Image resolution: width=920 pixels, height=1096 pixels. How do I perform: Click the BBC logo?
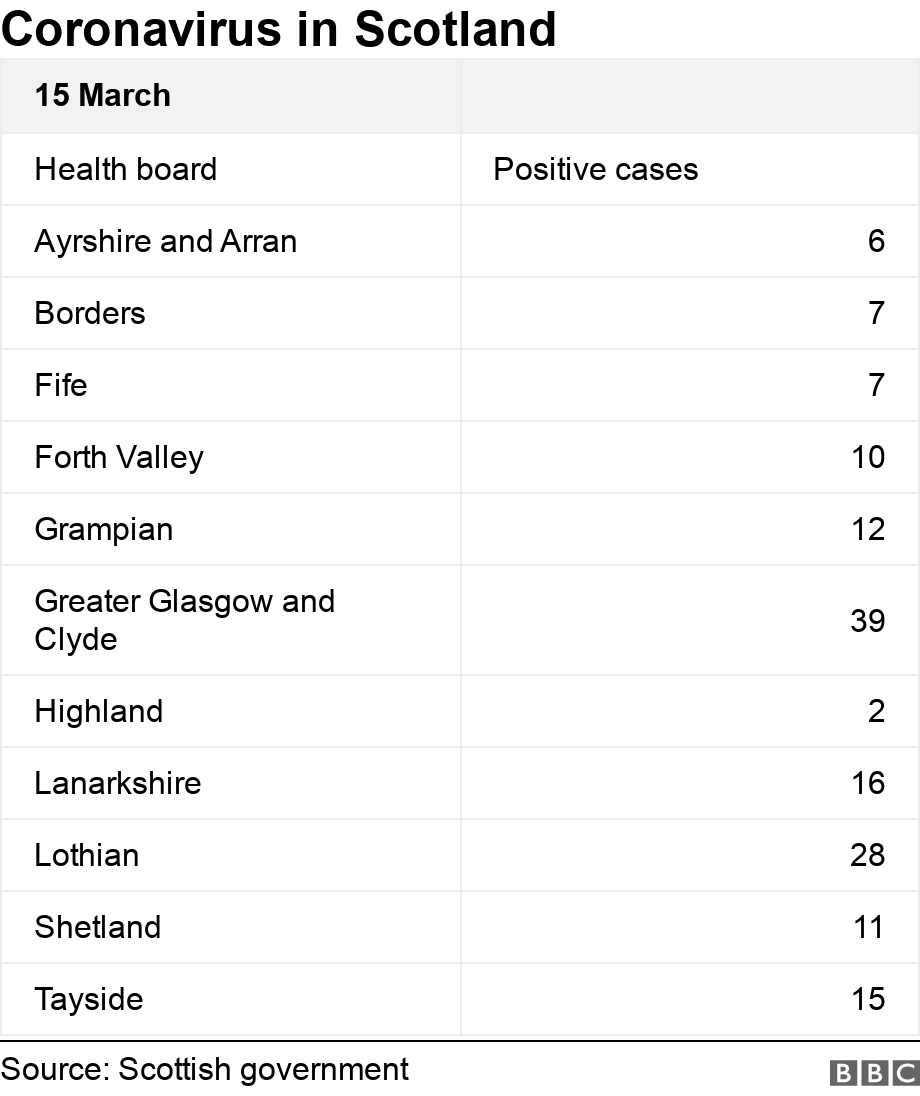(x=873, y=1072)
